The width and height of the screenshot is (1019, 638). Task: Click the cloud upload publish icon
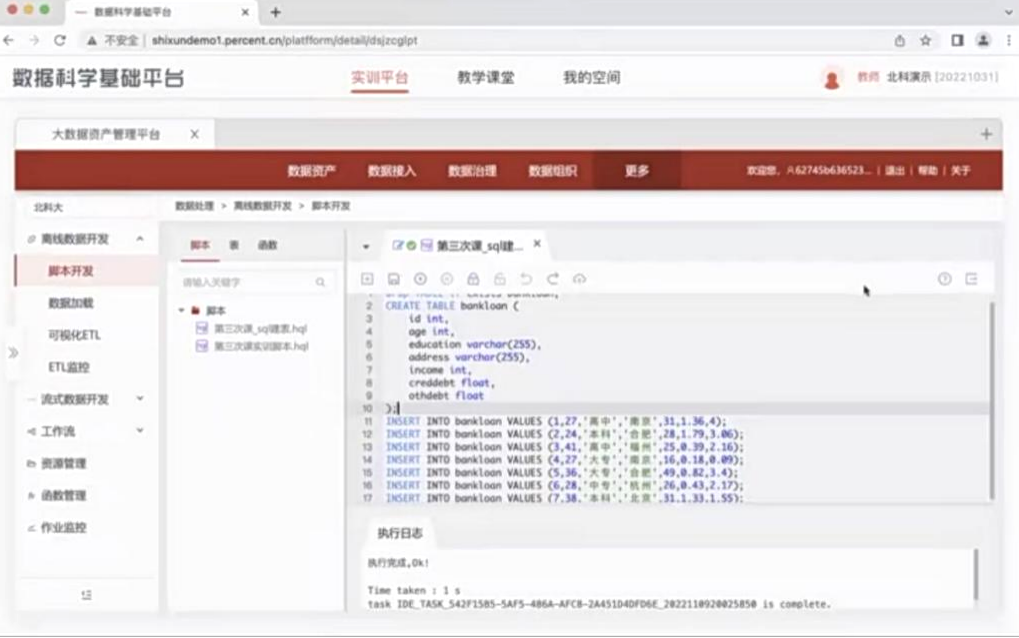[x=579, y=280]
